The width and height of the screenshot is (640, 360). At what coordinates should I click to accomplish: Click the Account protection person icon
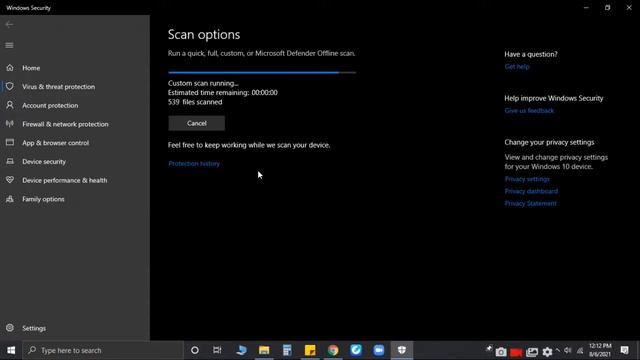(10, 105)
